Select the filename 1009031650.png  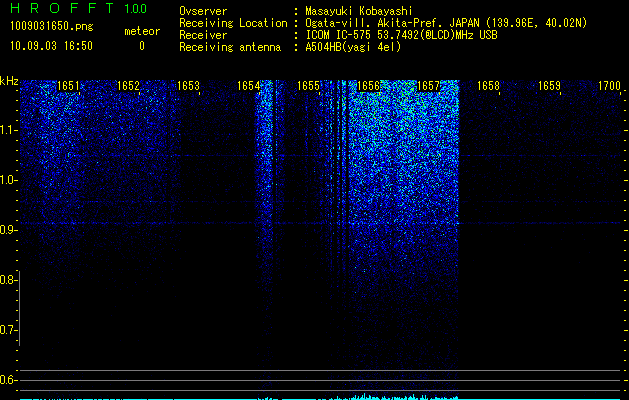coord(52,27)
